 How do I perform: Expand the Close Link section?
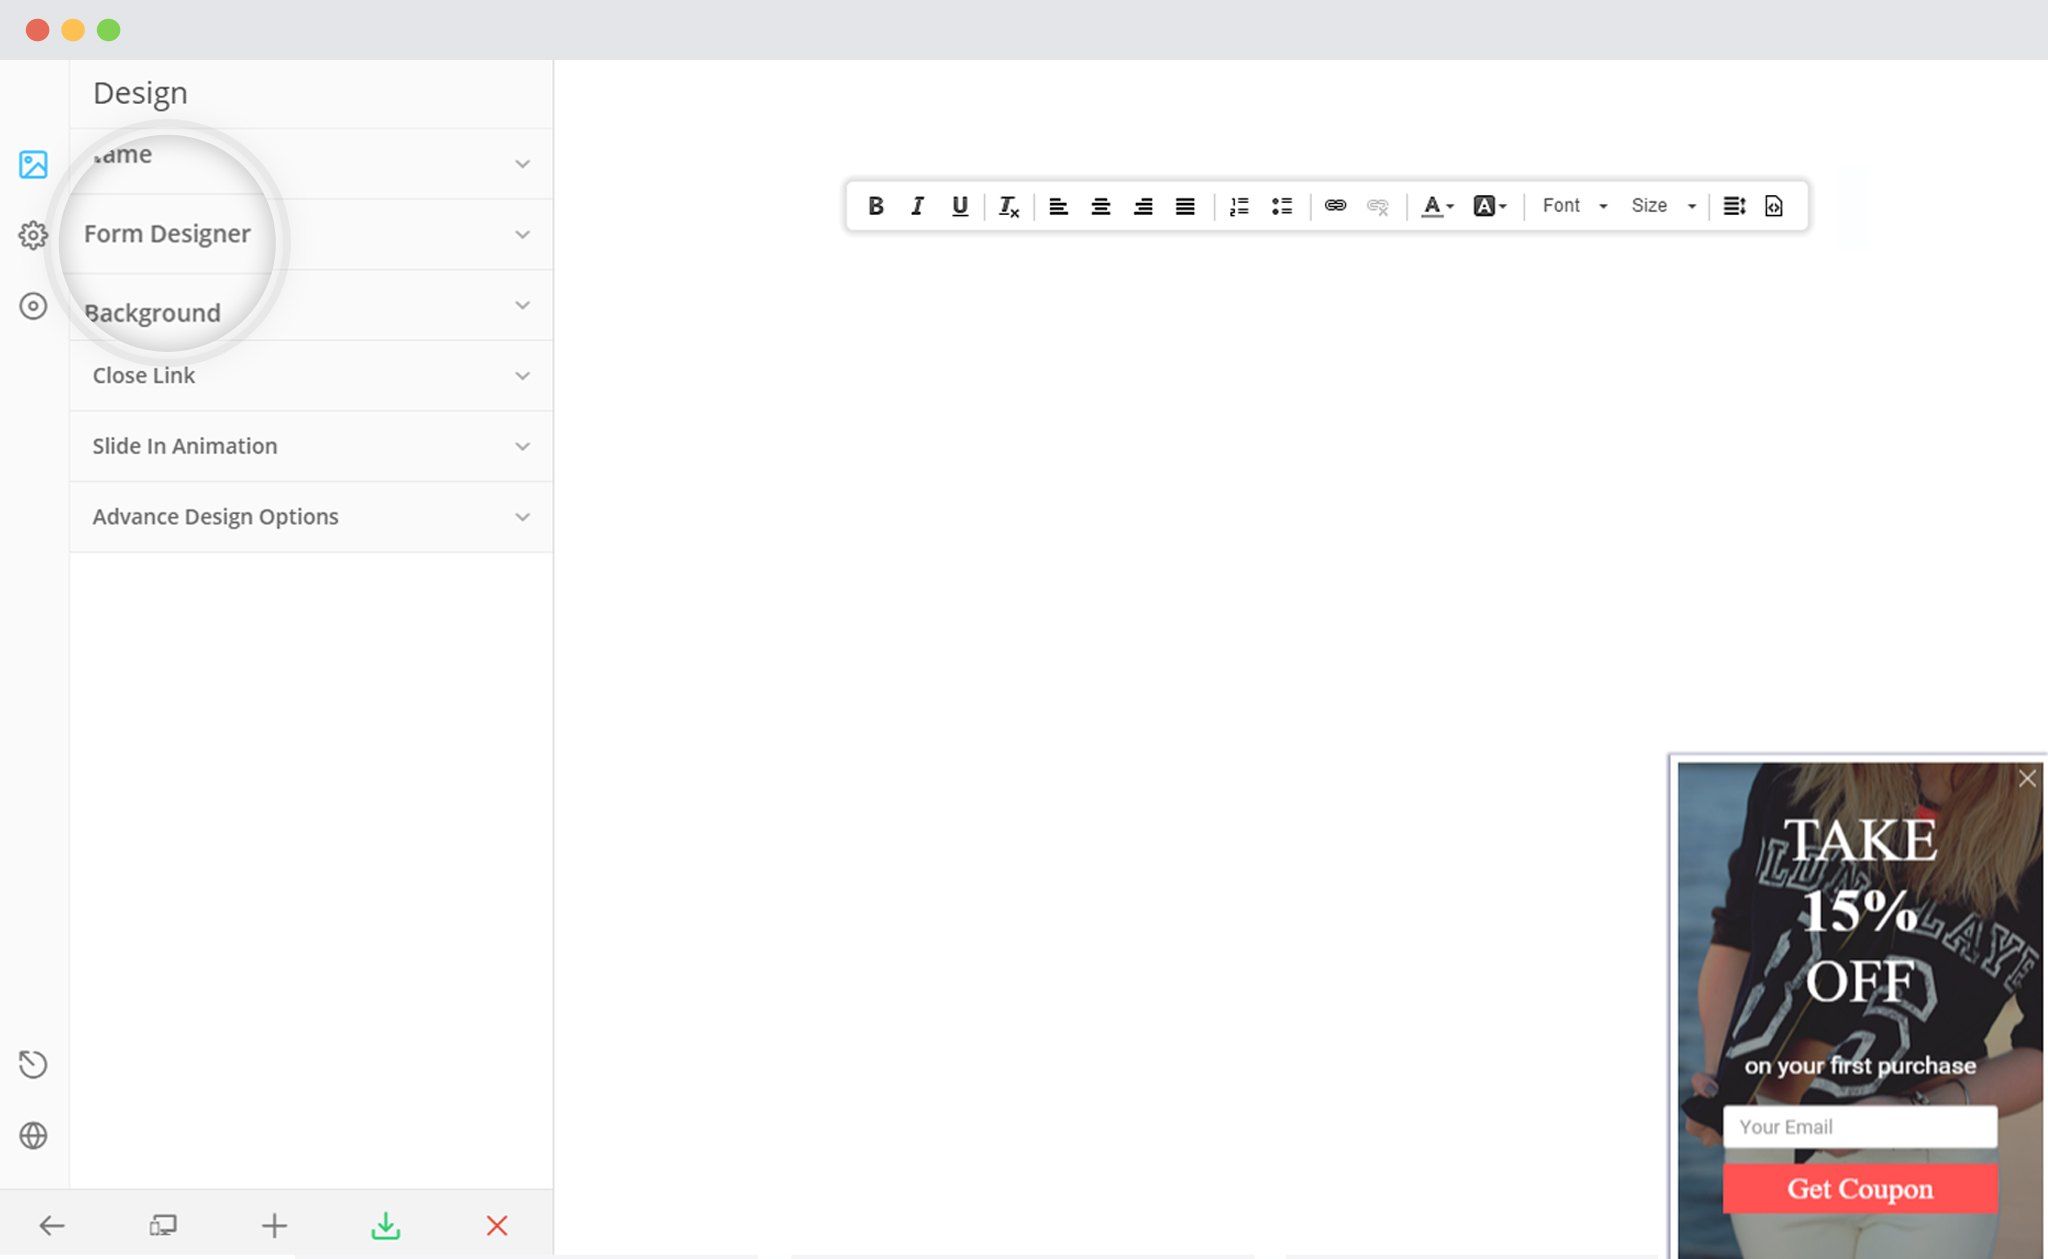[x=311, y=376]
